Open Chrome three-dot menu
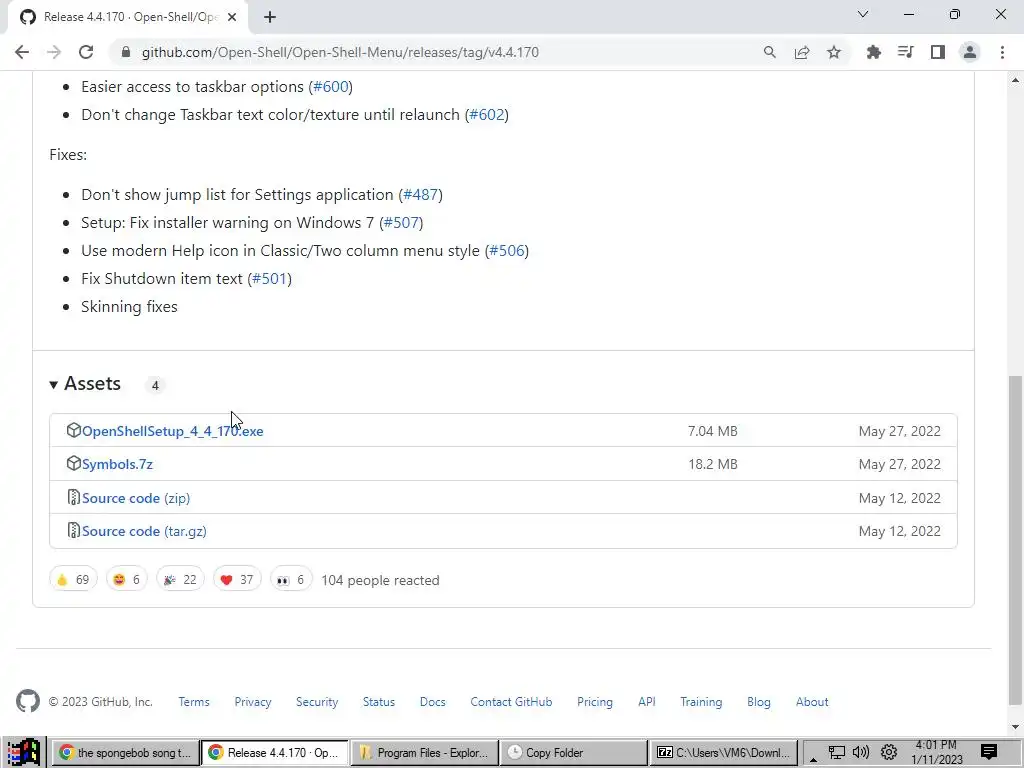 point(1002,52)
